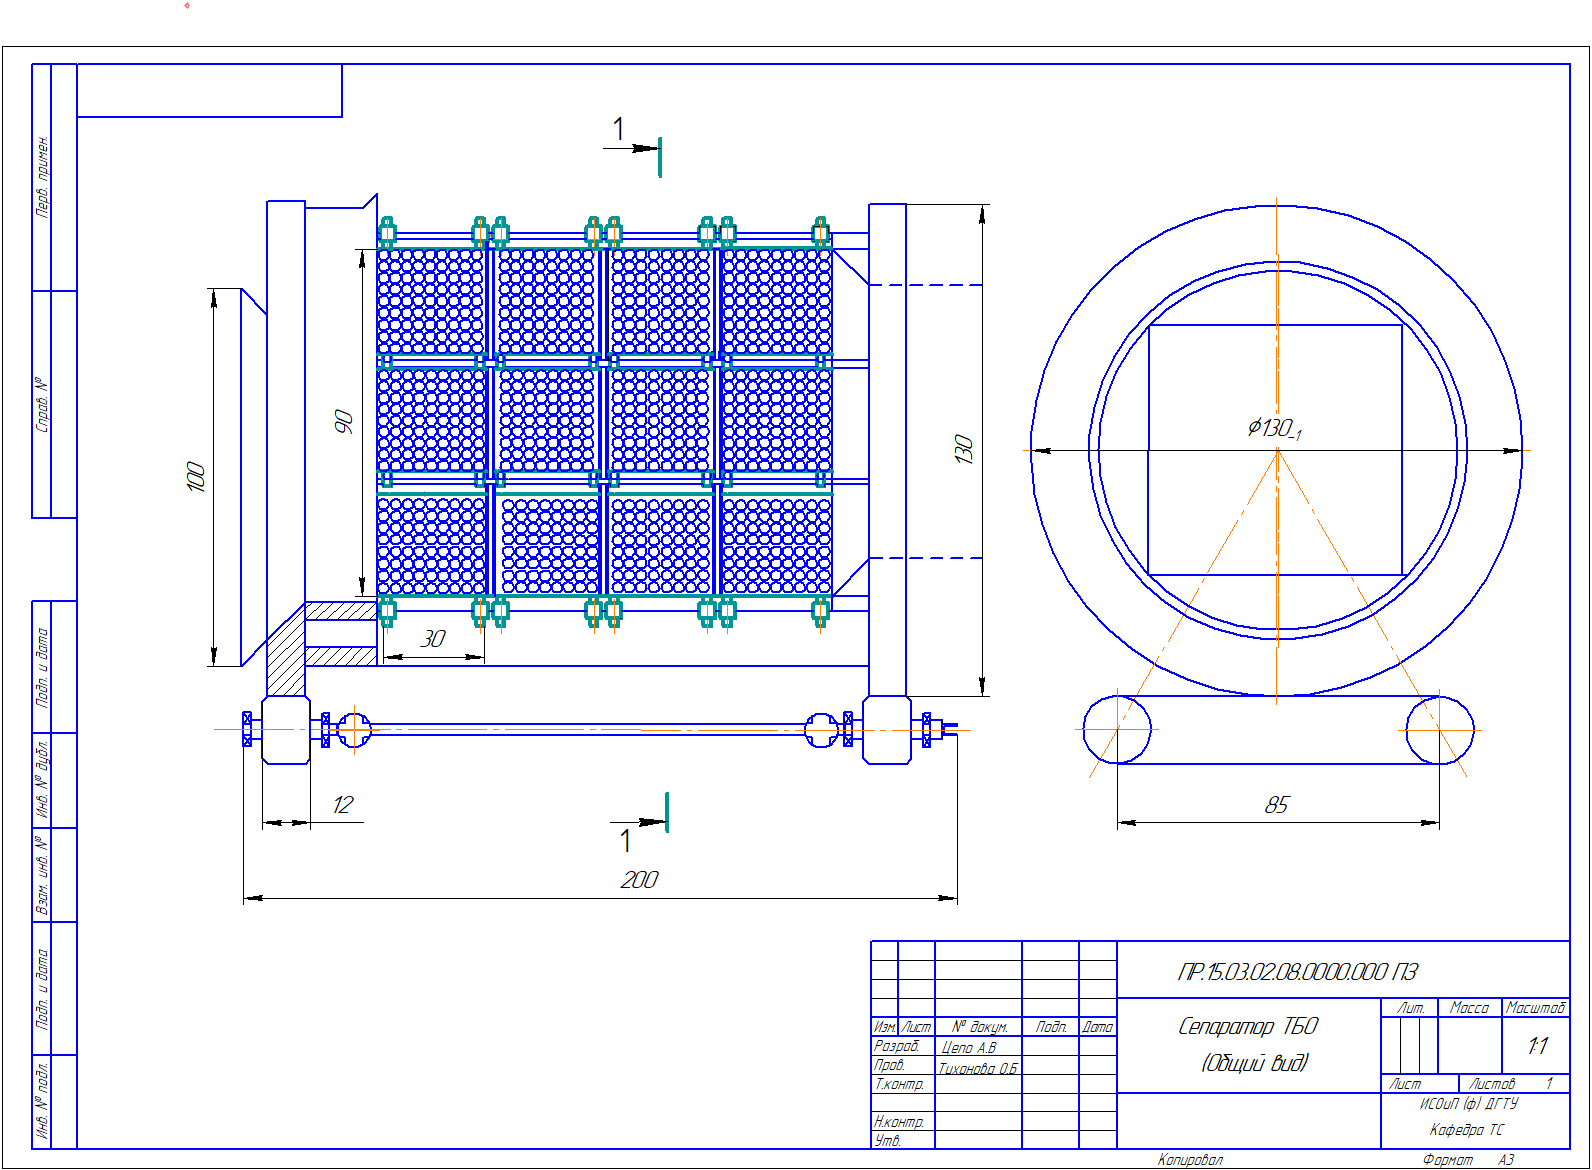Select the title text Сепаратор ТБО
The image size is (1592, 1170).
click(x=1248, y=1026)
